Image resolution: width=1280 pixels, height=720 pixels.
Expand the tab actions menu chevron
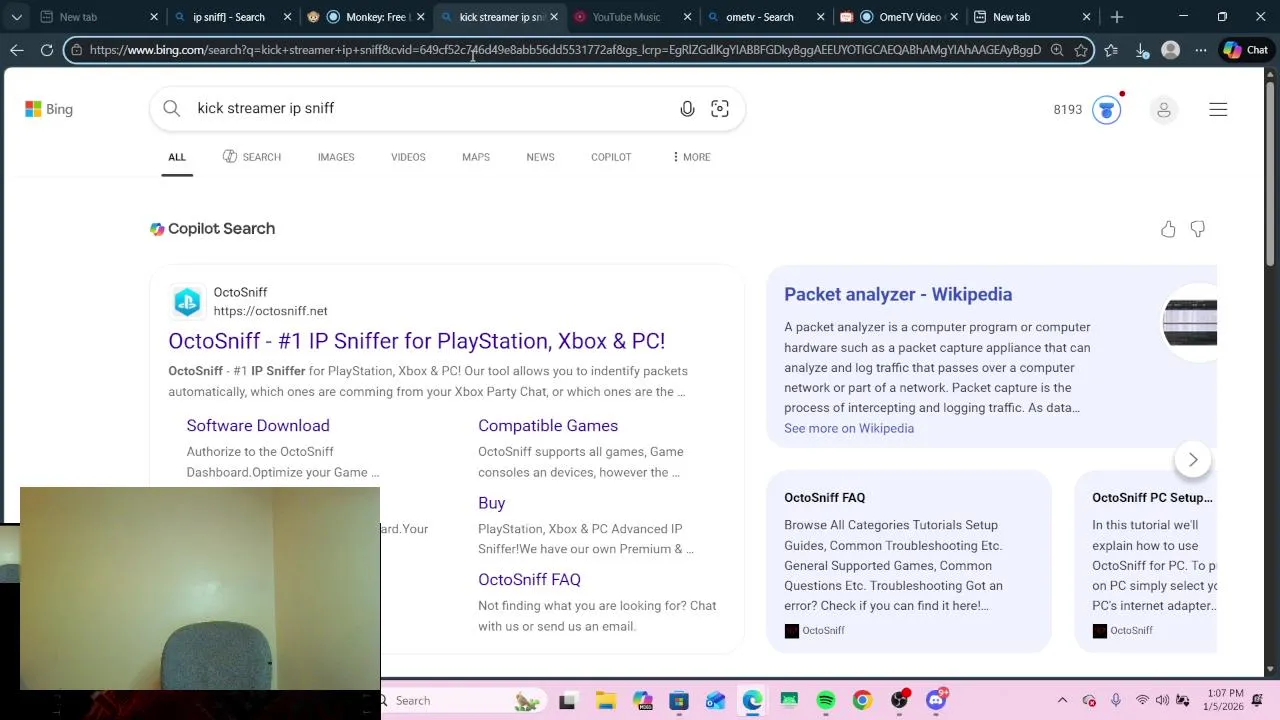[x=16, y=17]
